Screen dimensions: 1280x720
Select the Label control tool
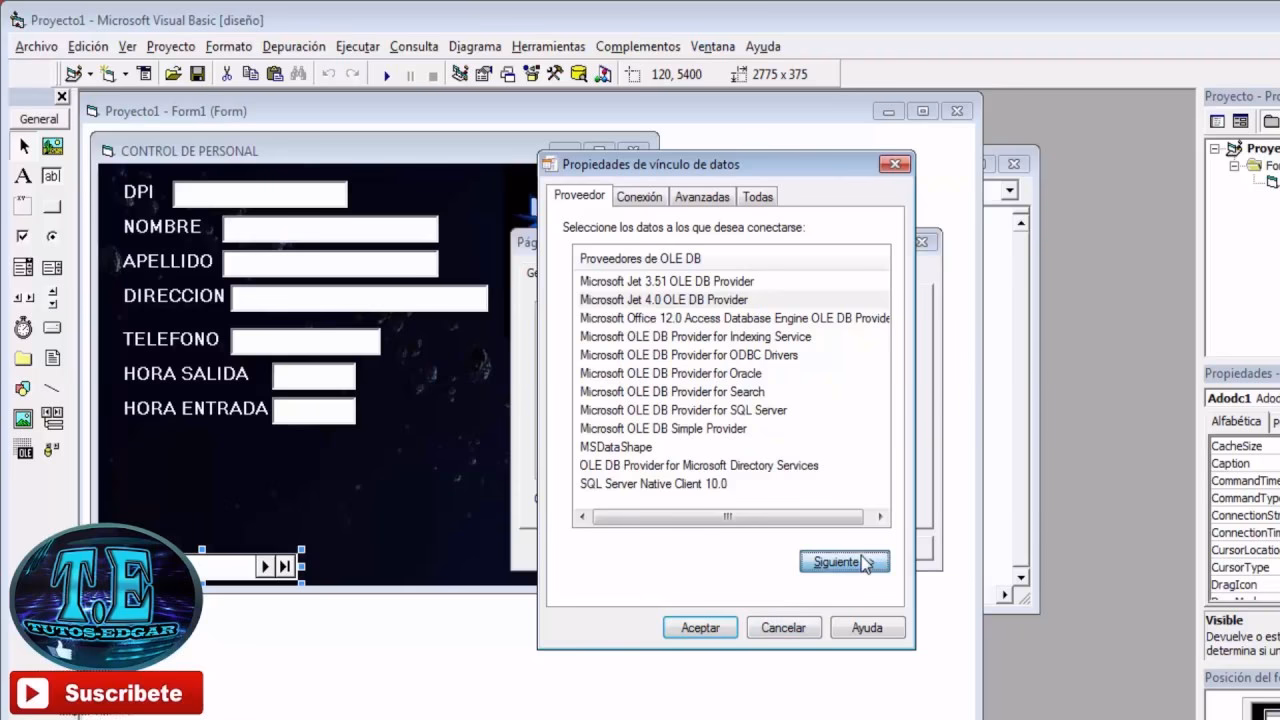(24, 177)
